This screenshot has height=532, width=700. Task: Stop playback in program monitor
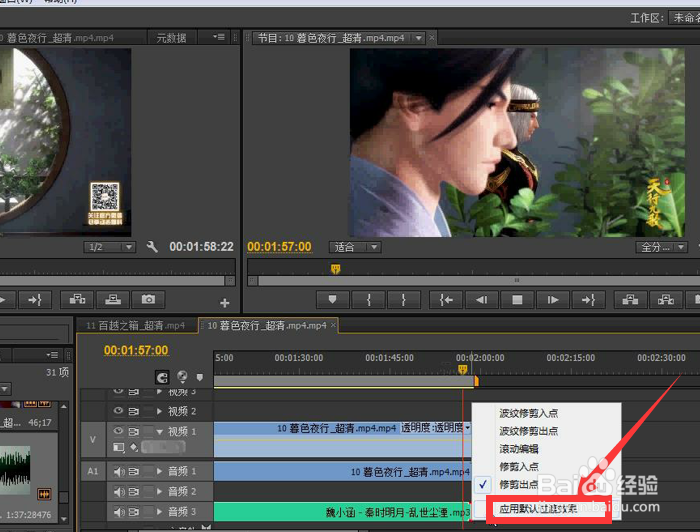pos(517,300)
